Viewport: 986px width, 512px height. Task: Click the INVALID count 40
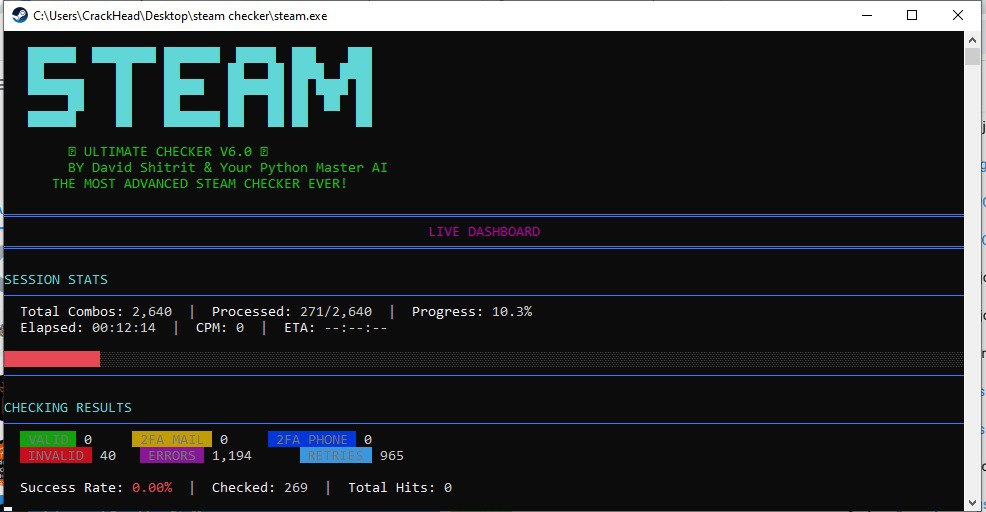click(108, 455)
